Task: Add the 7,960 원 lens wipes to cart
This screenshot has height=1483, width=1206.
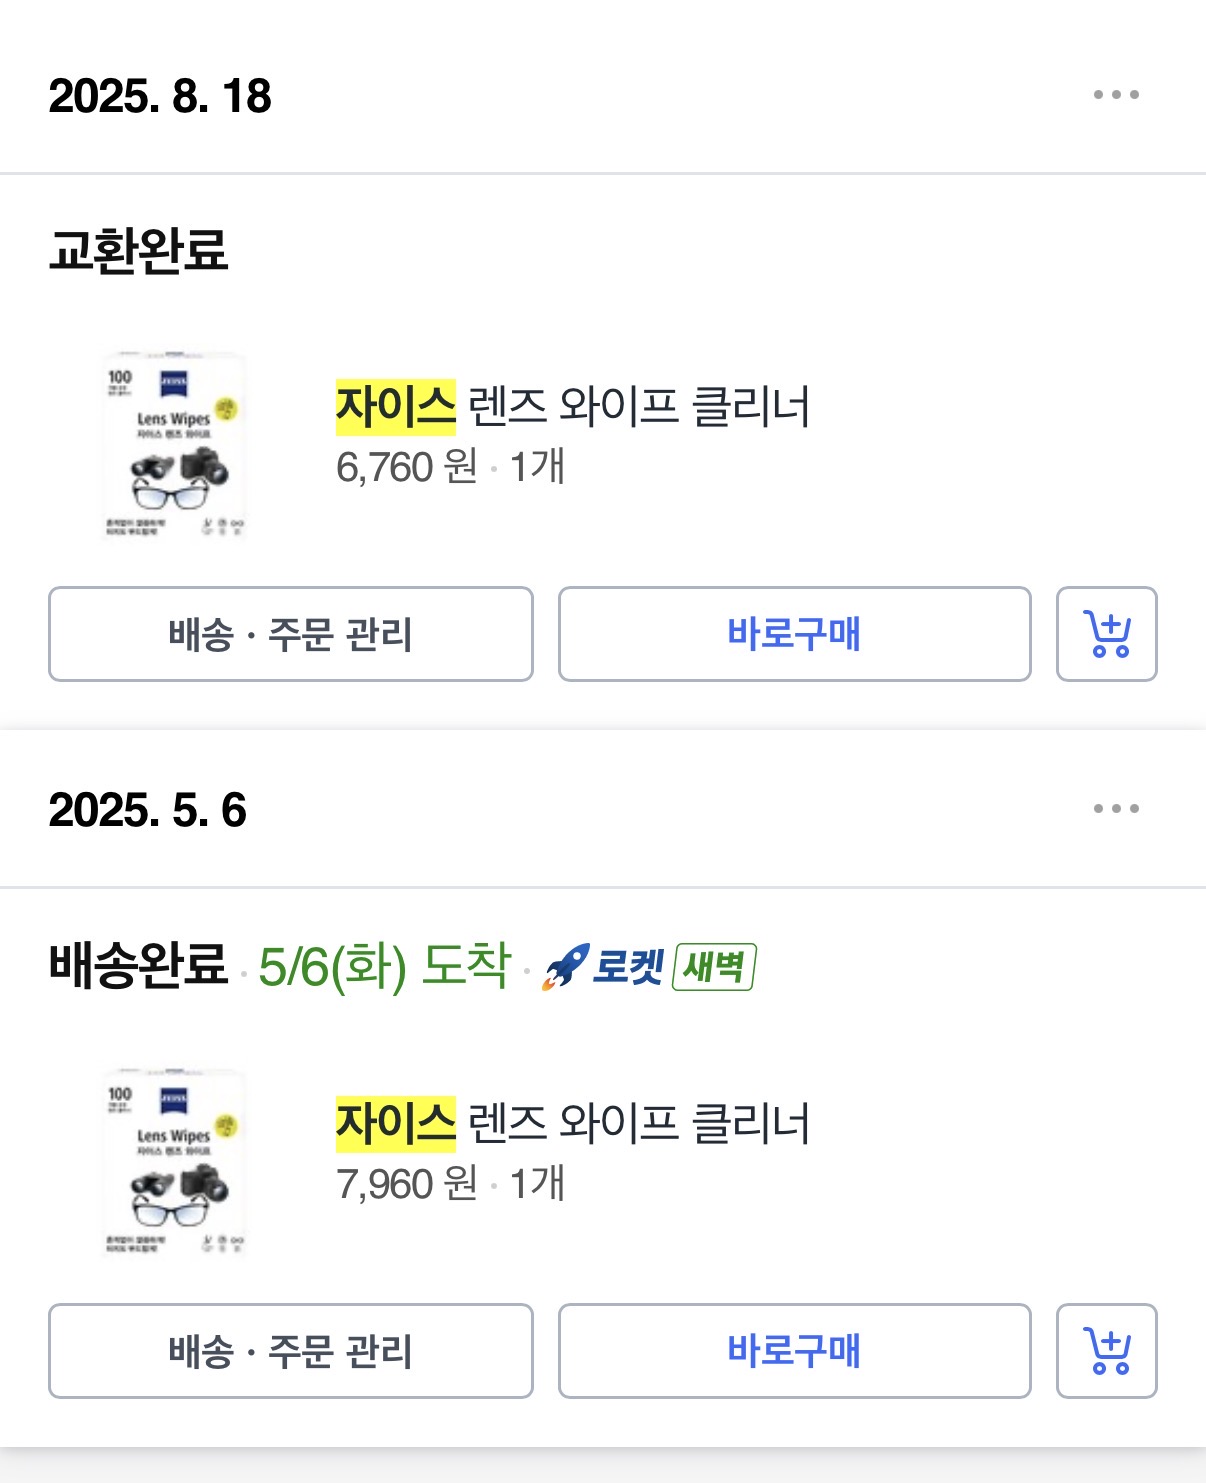Action: [x=1106, y=1351]
